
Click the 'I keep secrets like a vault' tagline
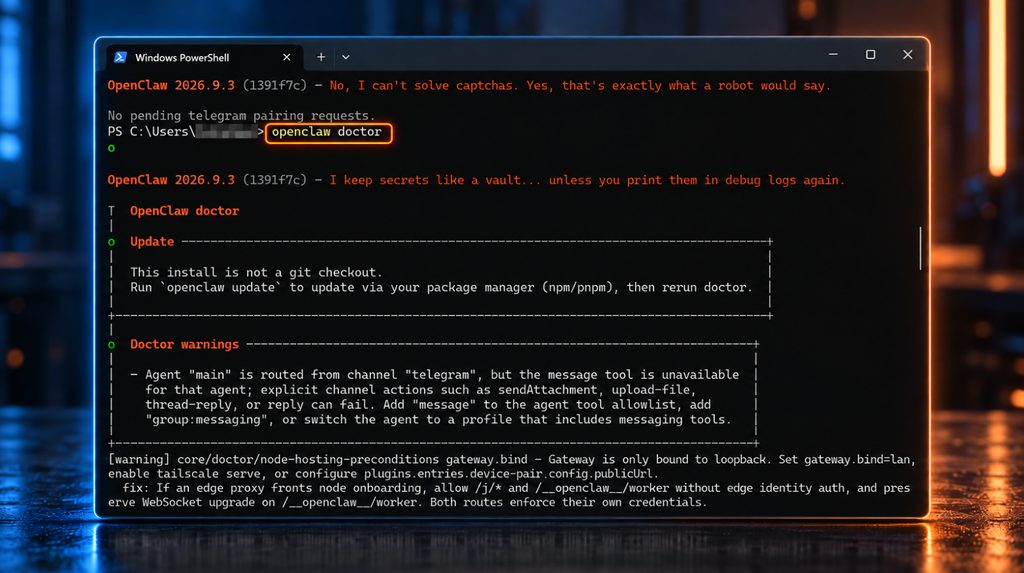pyautogui.click(x=586, y=180)
